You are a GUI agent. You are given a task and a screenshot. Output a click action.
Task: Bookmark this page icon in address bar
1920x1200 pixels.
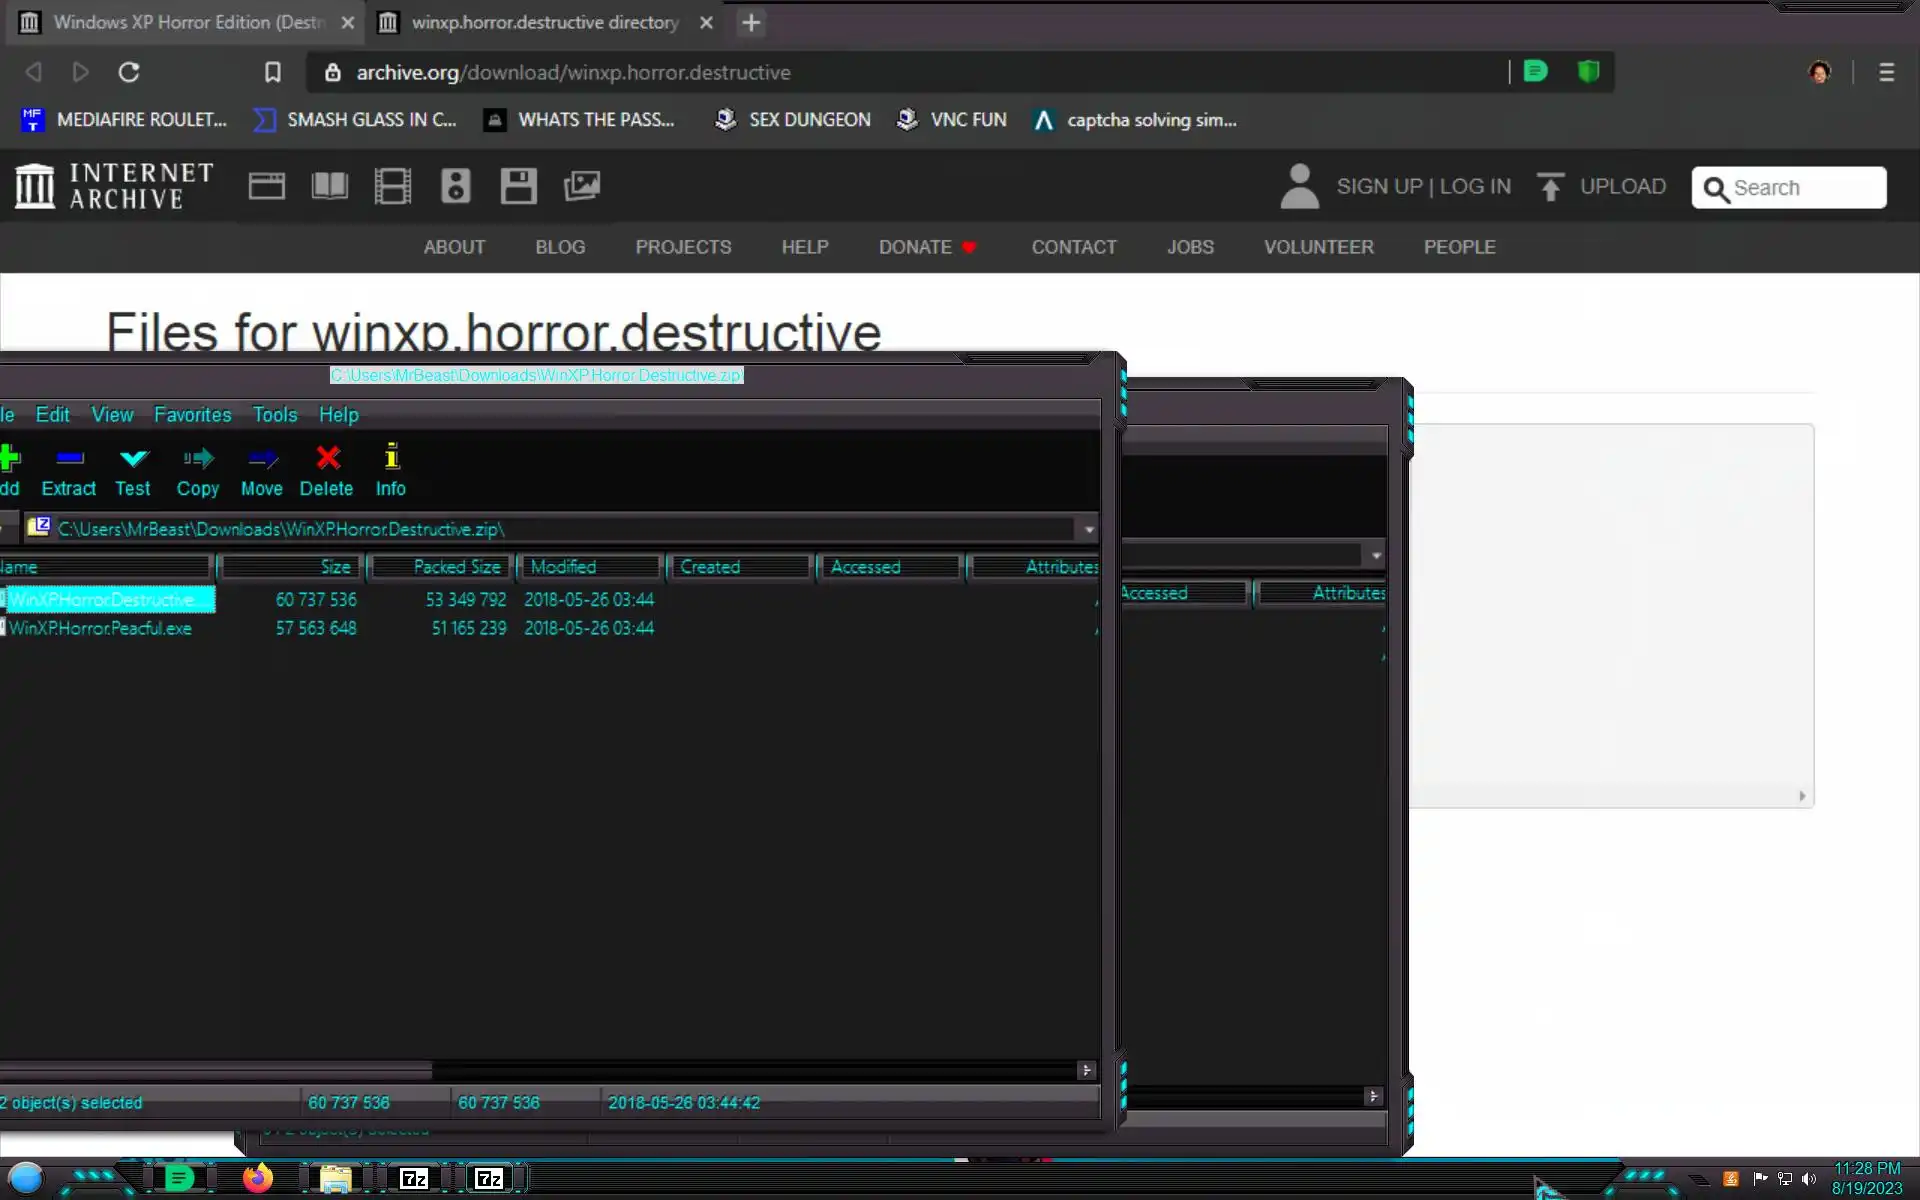click(x=272, y=72)
